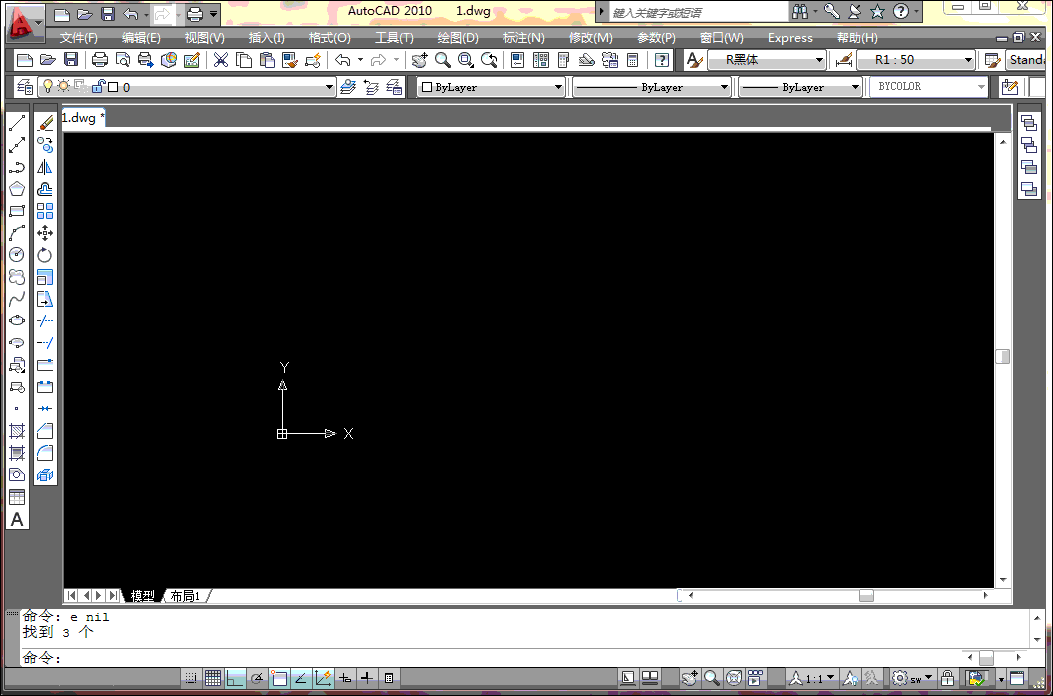Toggle Lineweight display in status bar
Image resolution: width=1053 pixels, height=696 pixels.
click(367, 678)
